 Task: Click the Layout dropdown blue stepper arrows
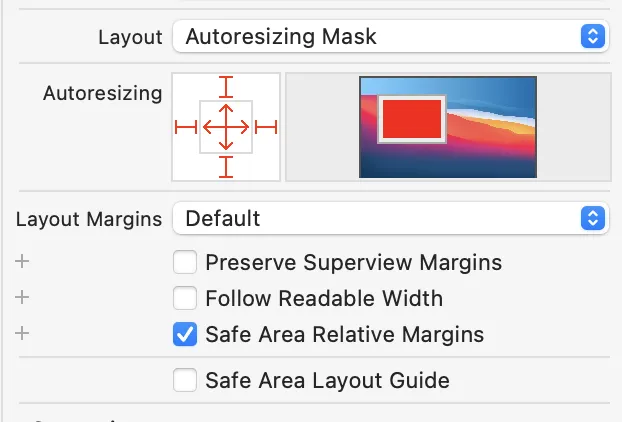pyautogui.click(x=593, y=36)
